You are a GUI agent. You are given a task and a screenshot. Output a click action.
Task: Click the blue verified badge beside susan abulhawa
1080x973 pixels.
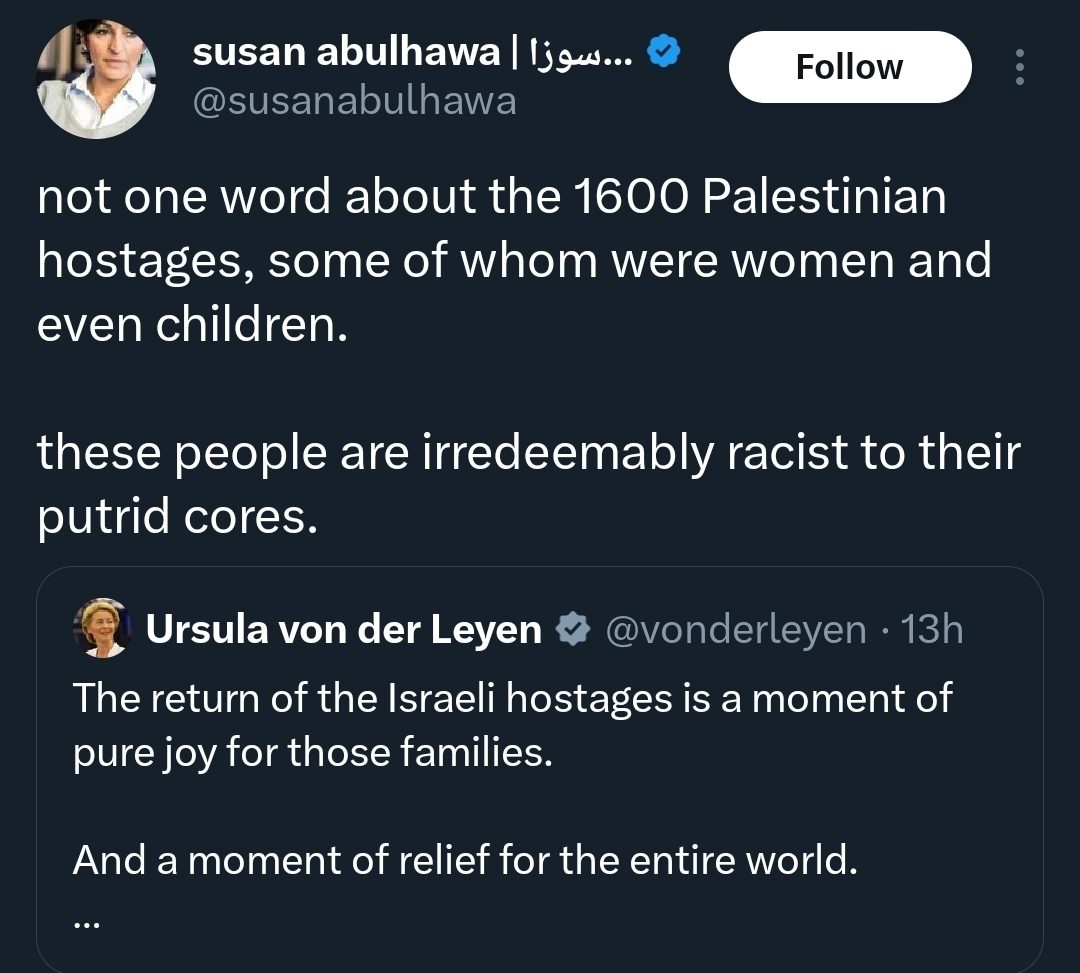(x=666, y=50)
